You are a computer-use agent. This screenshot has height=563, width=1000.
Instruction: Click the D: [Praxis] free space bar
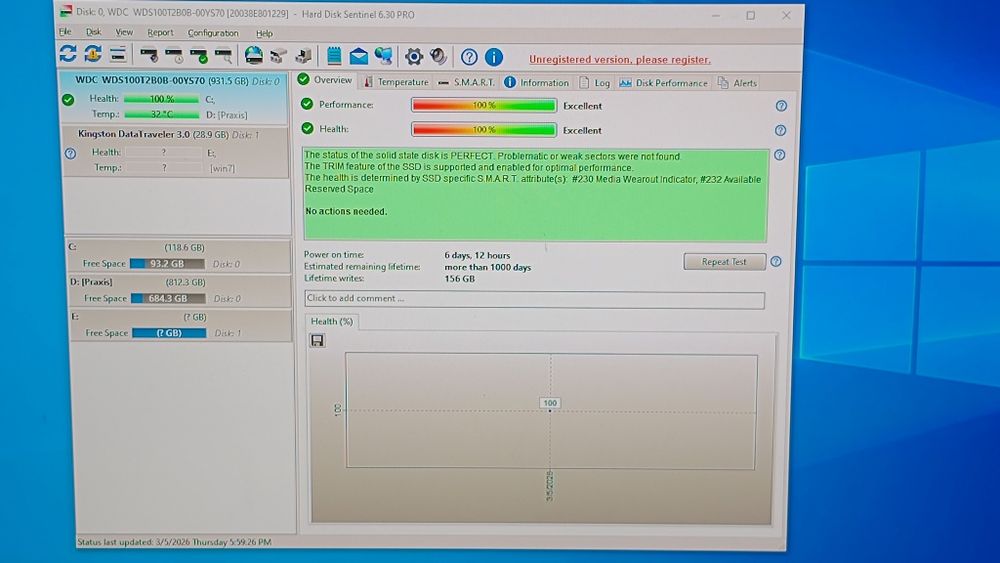coord(168,298)
